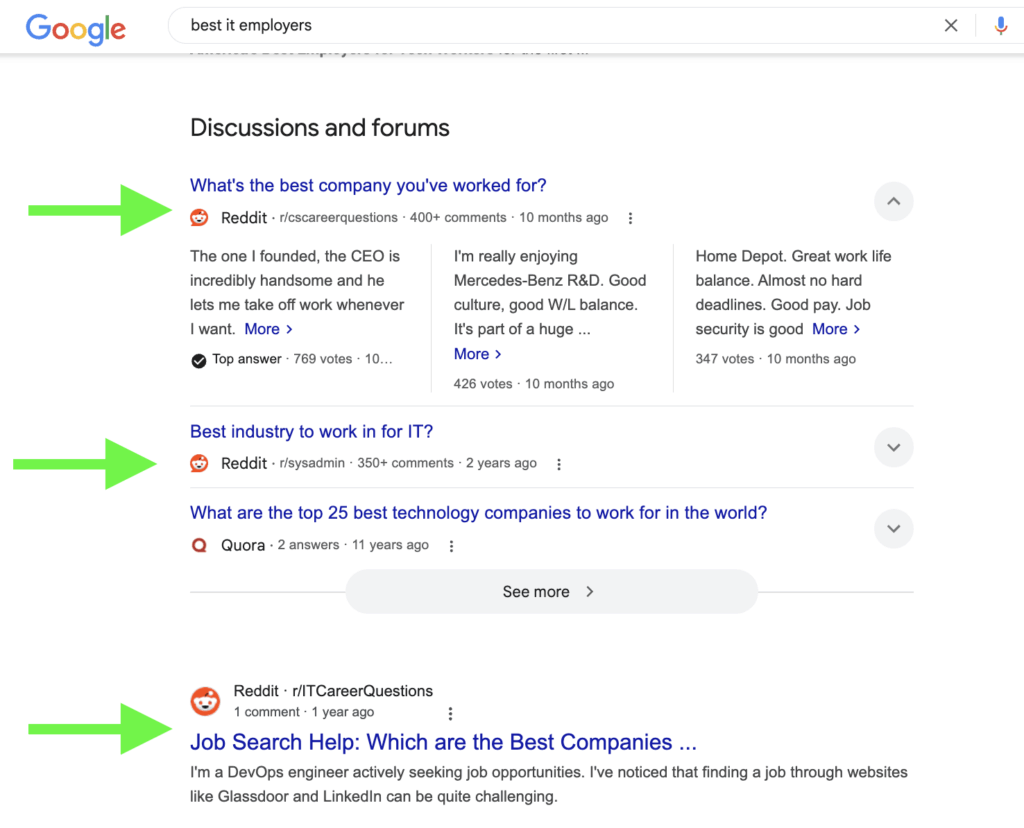Open three-dot menu for r/ITCareerQuestions result
This screenshot has height=828, width=1024.
coord(450,713)
